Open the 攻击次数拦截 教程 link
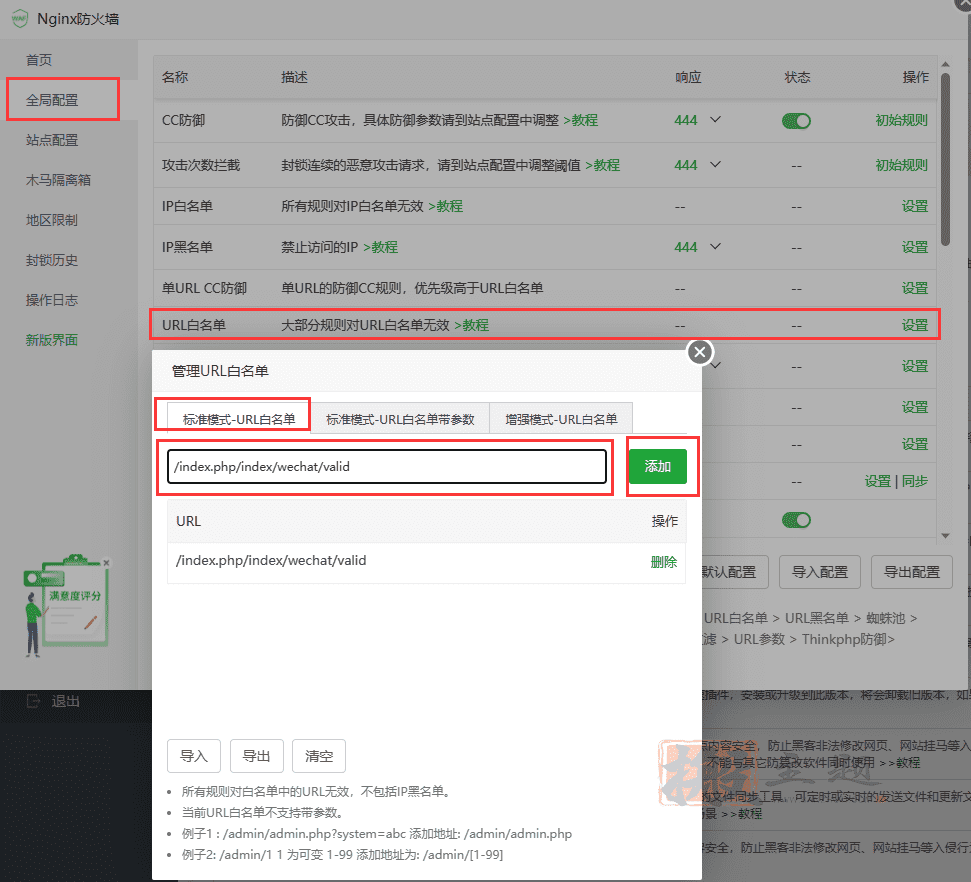Screen dimensions: 971x882 coord(603,165)
